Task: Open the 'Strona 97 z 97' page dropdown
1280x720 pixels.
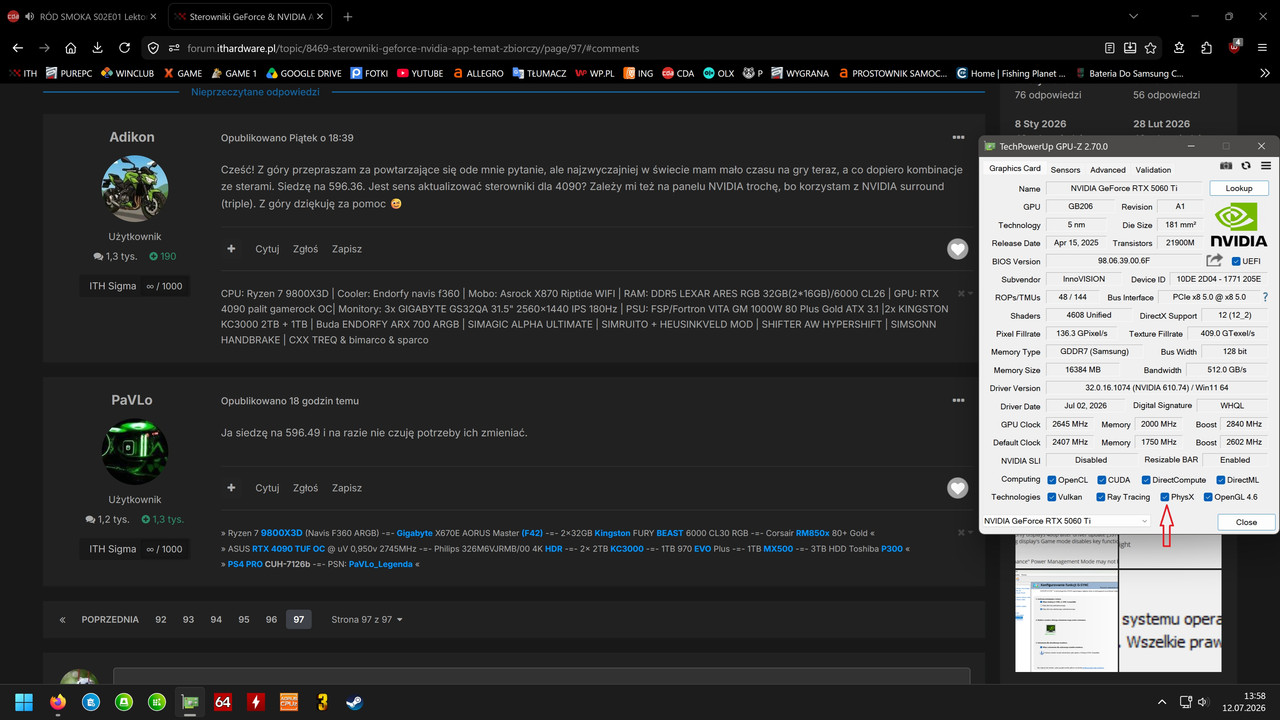Action: tap(367, 620)
